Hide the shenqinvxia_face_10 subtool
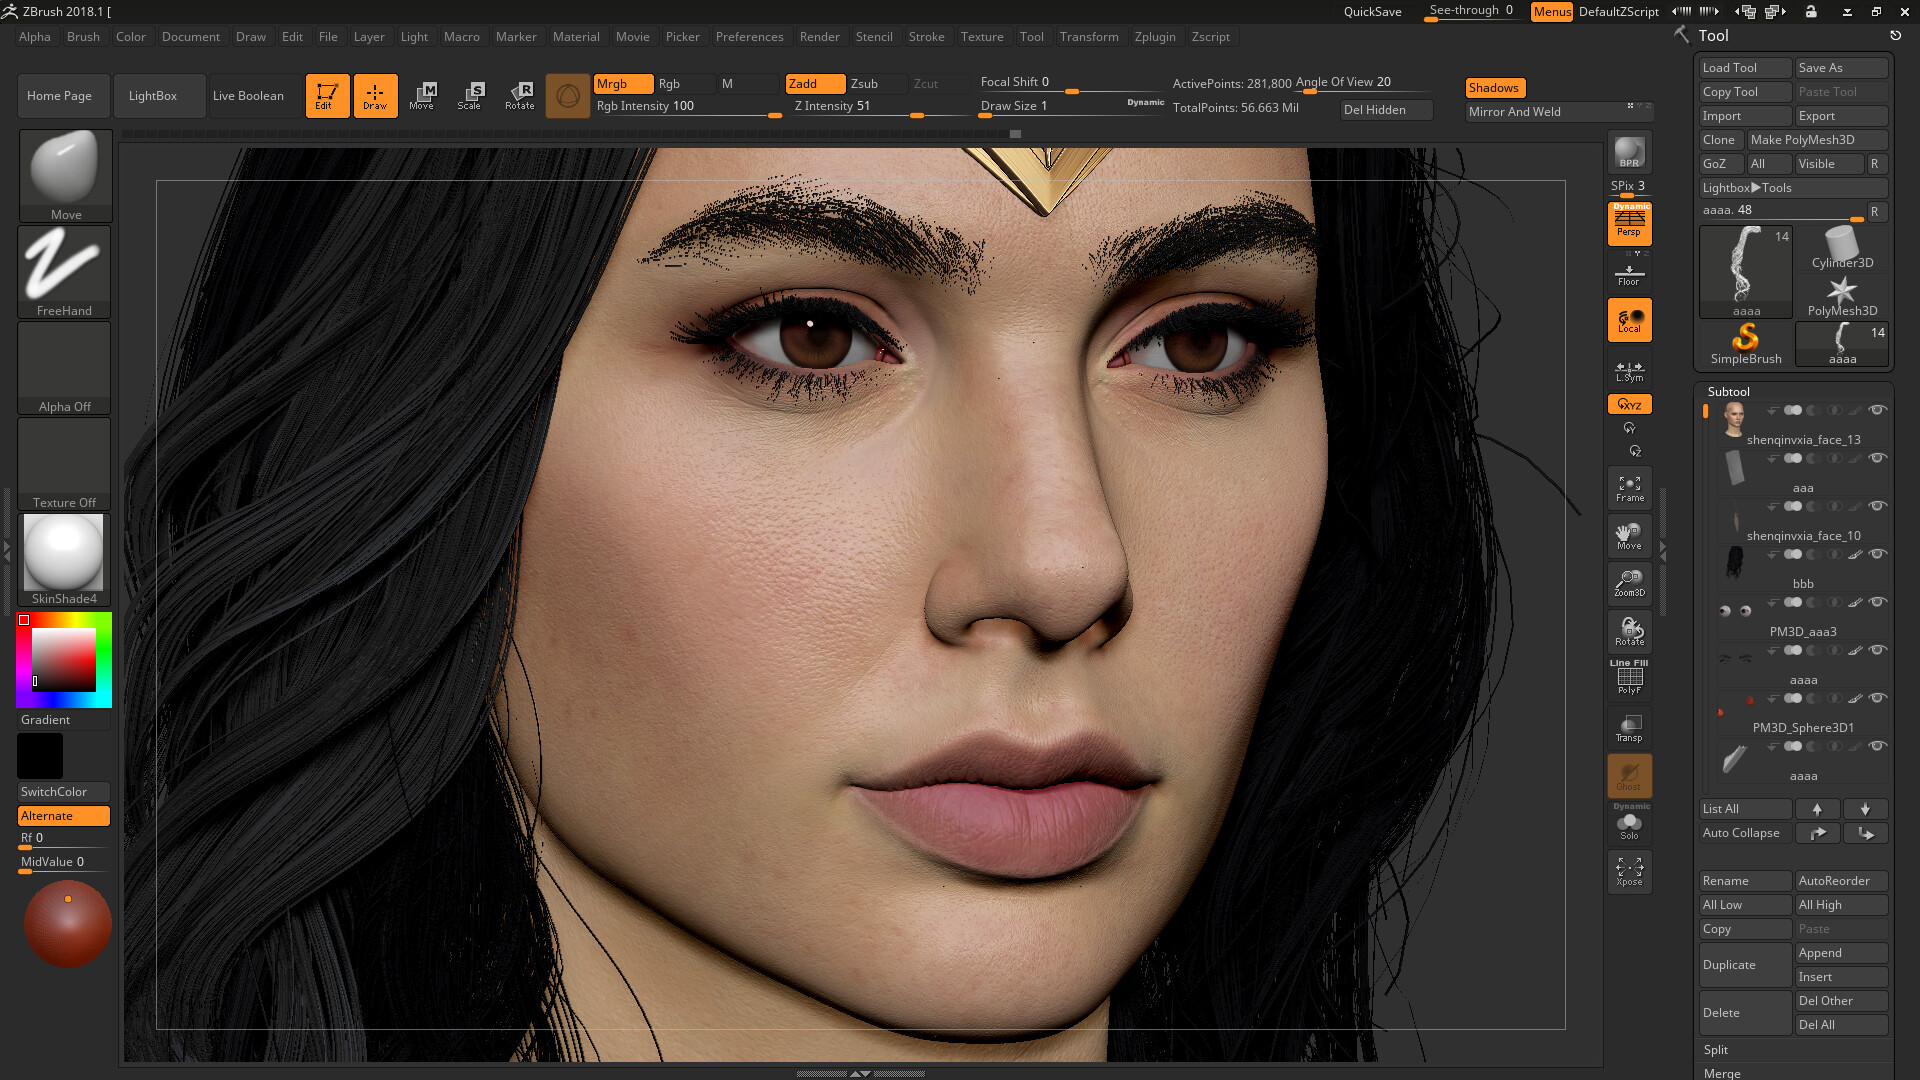The width and height of the screenshot is (1920, 1080). tap(1878, 506)
